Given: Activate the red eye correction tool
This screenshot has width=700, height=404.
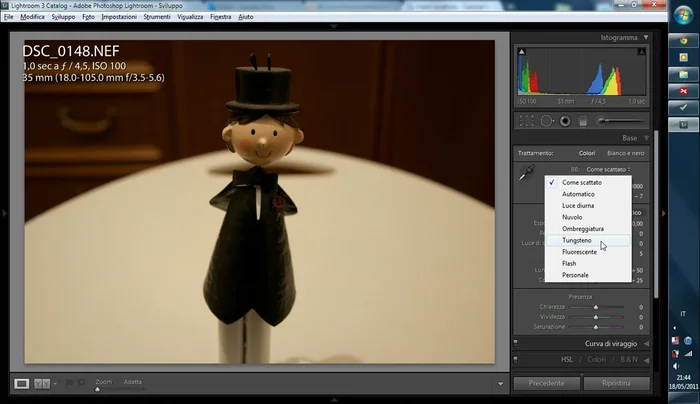Looking at the screenshot, I should (x=565, y=121).
